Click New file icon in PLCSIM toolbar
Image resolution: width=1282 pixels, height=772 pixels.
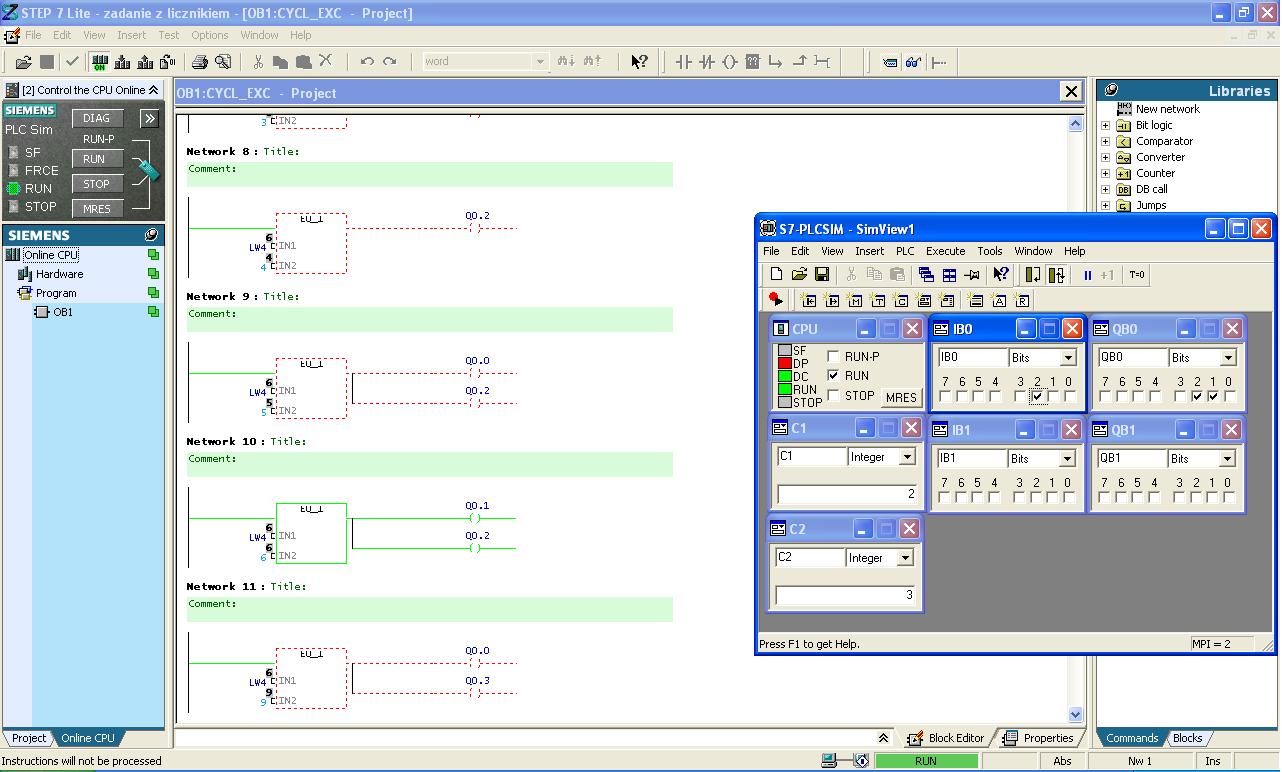click(776, 275)
